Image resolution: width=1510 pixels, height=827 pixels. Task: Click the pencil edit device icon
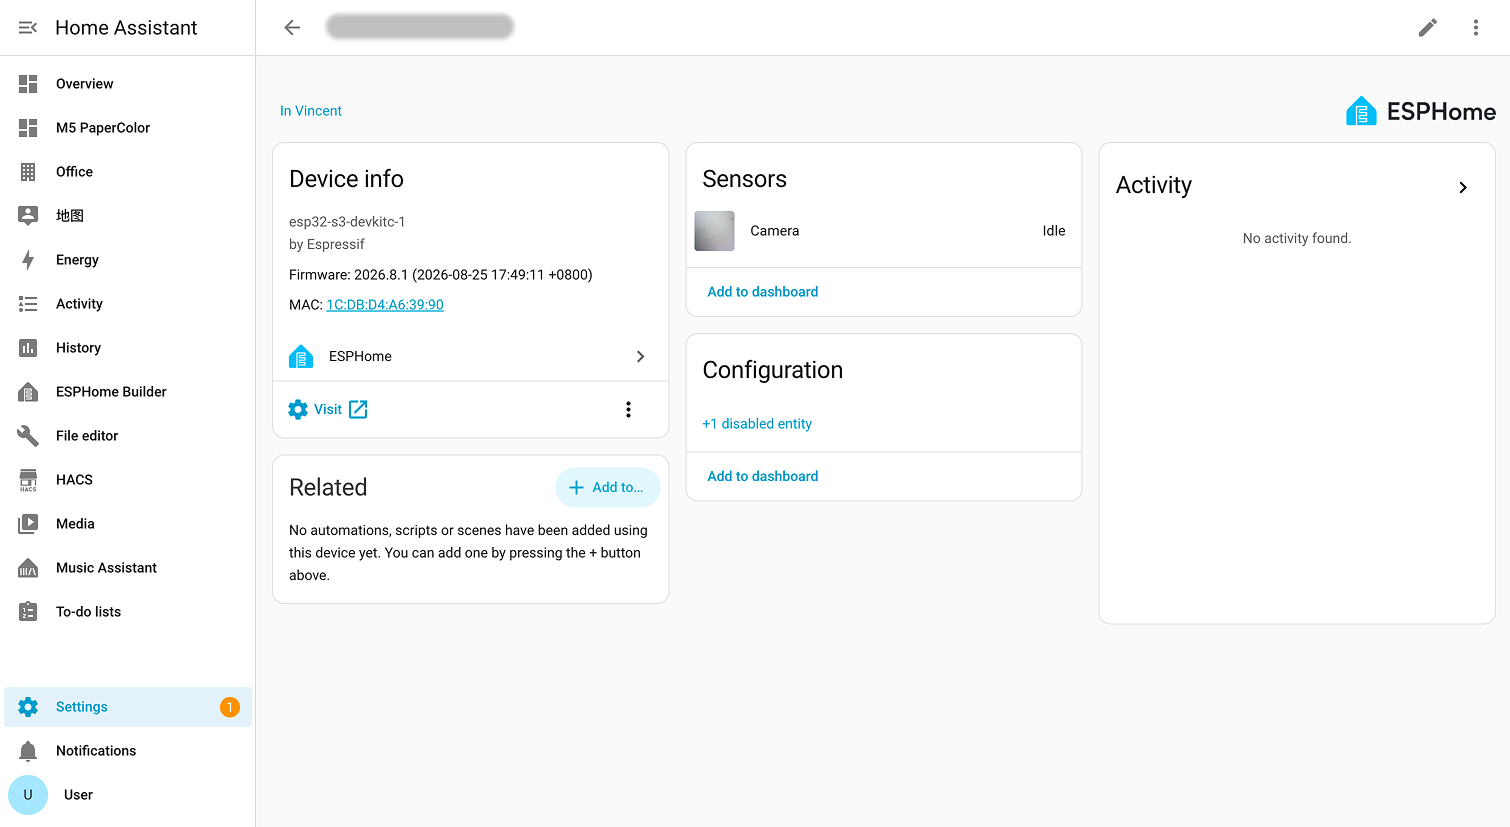[x=1428, y=28]
